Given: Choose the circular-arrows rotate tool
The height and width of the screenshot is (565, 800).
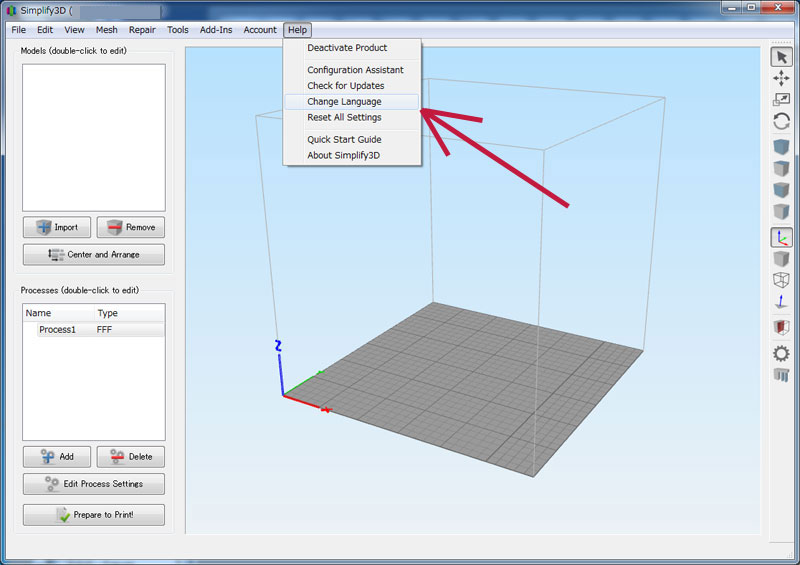Looking at the screenshot, I should [781, 121].
